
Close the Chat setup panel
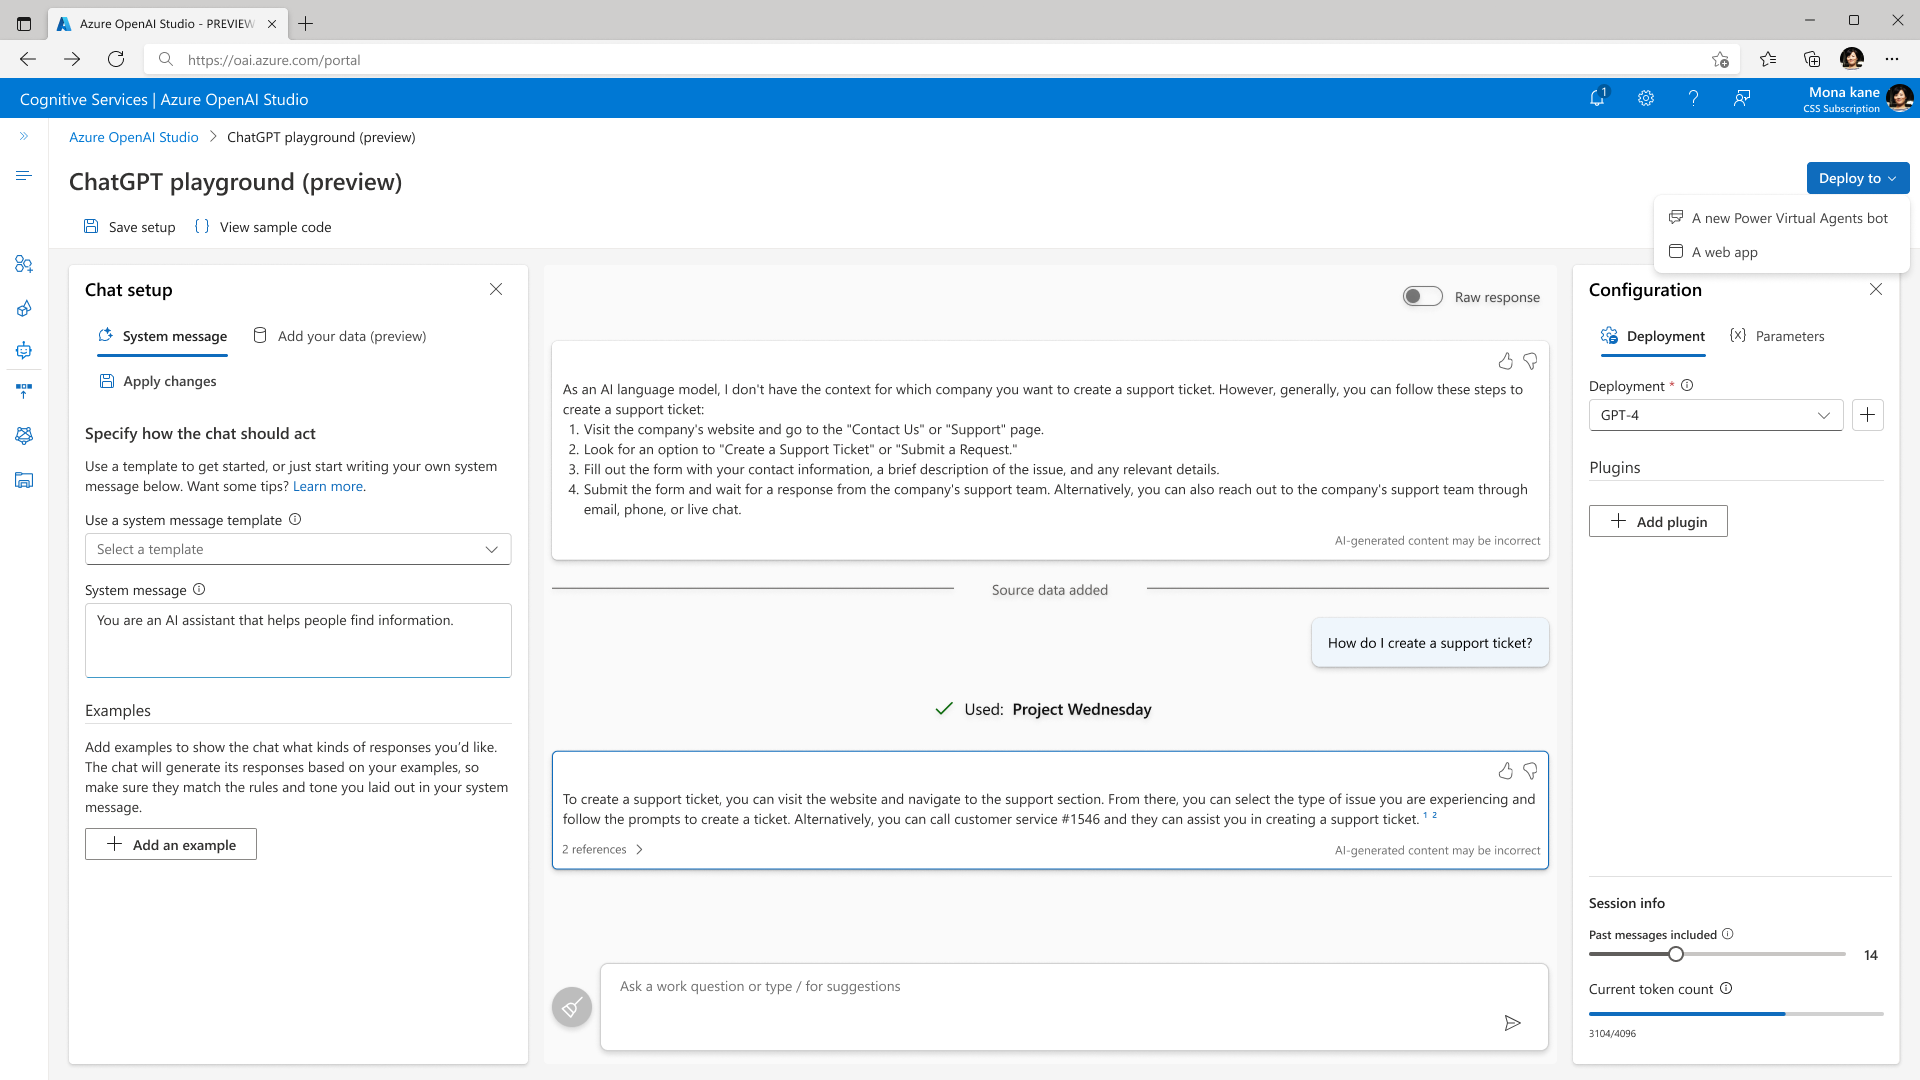496,289
